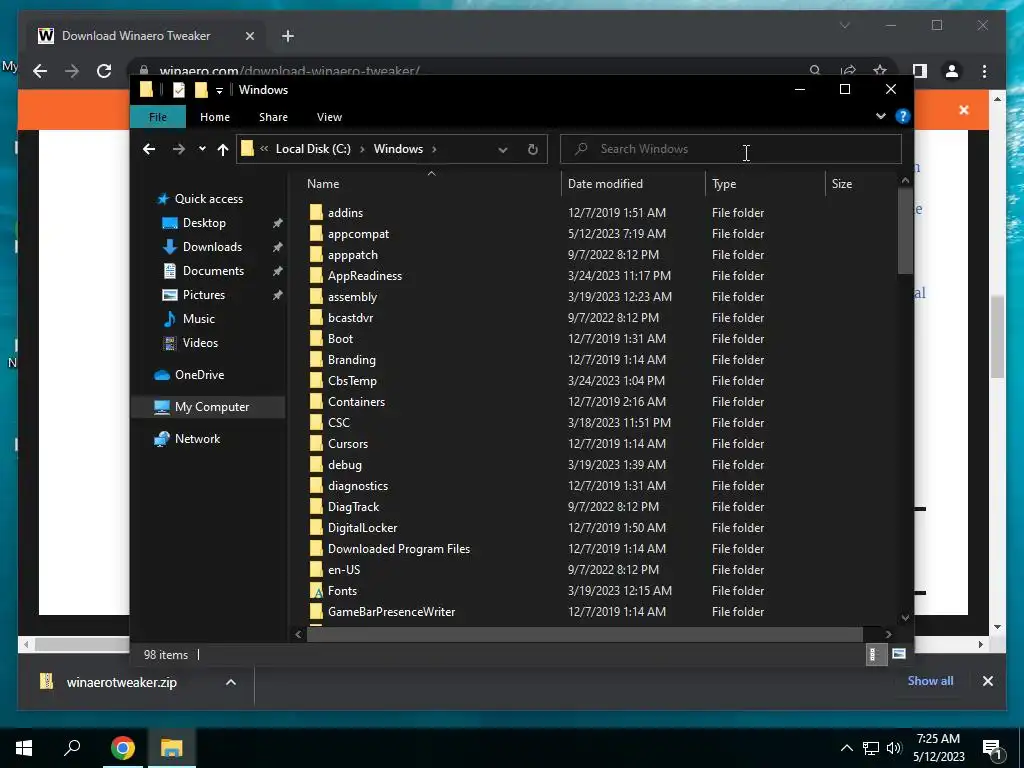This screenshot has height=768, width=1024.
Task: Open Pictures in navigation pane
Action: (203, 295)
